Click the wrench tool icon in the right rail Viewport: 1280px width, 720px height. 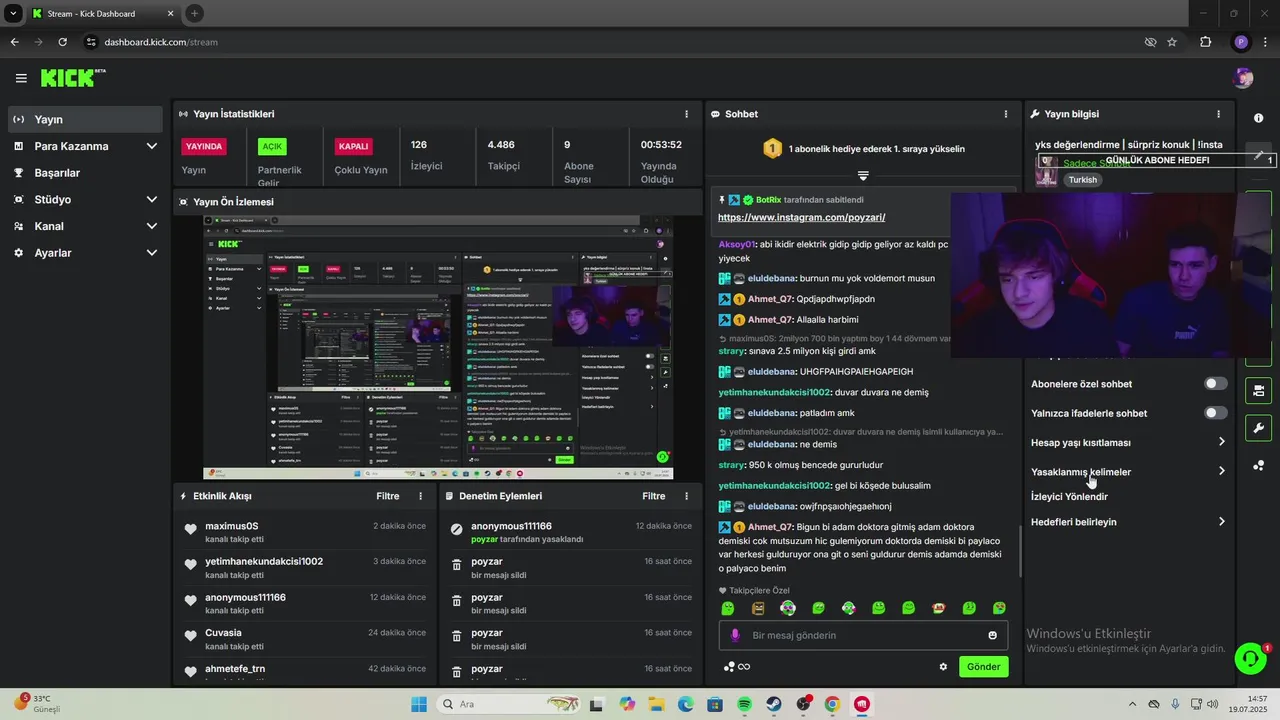[1259, 428]
